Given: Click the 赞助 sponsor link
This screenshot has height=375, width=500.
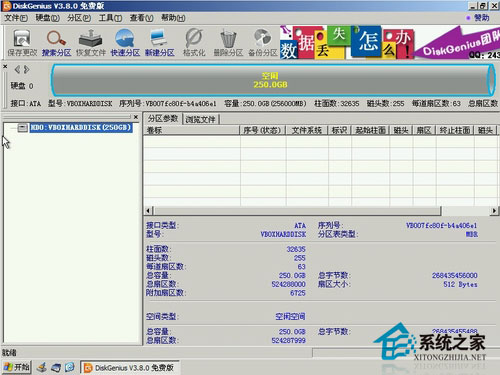Looking at the screenshot, I should point(481,18).
